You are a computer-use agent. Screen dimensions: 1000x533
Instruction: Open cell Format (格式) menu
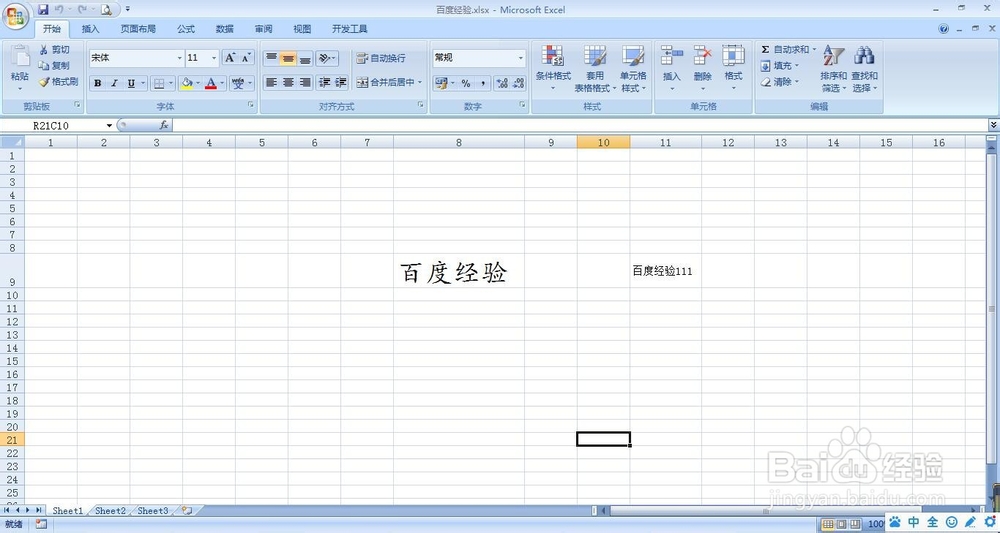[733, 67]
